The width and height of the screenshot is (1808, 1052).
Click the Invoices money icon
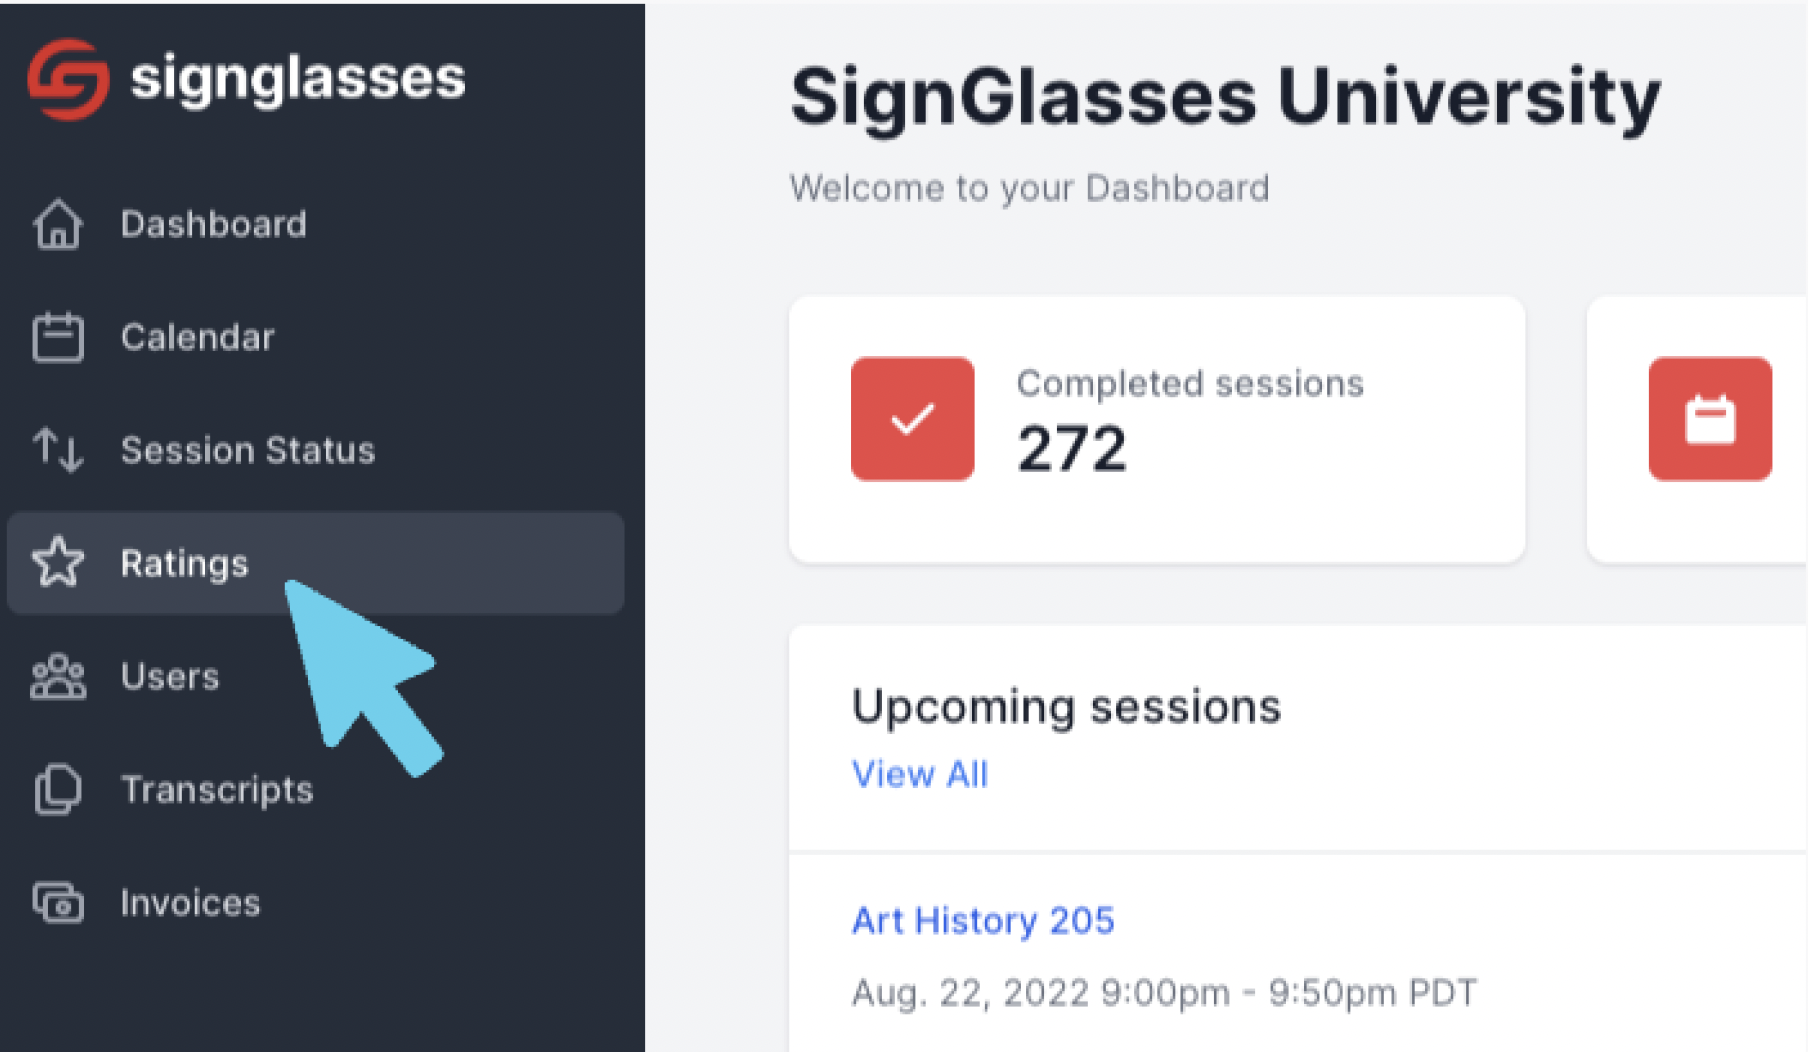click(58, 903)
